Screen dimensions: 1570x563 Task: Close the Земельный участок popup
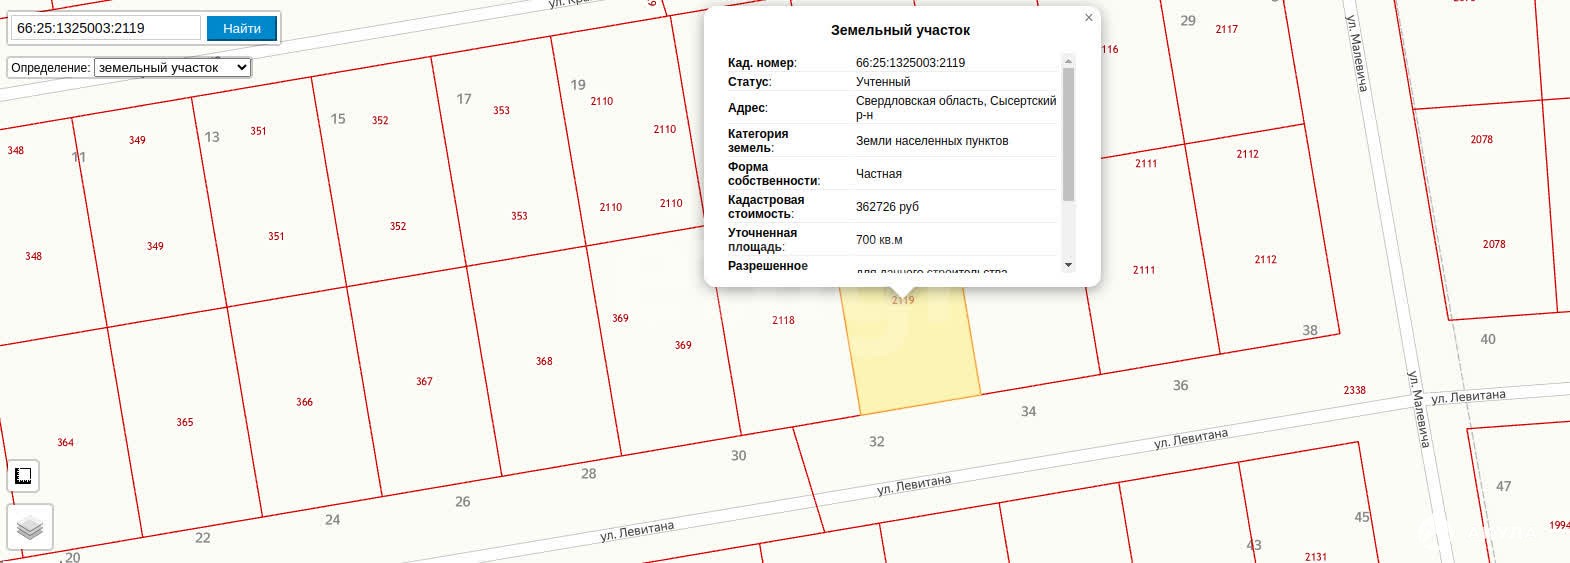(1089, 17)
